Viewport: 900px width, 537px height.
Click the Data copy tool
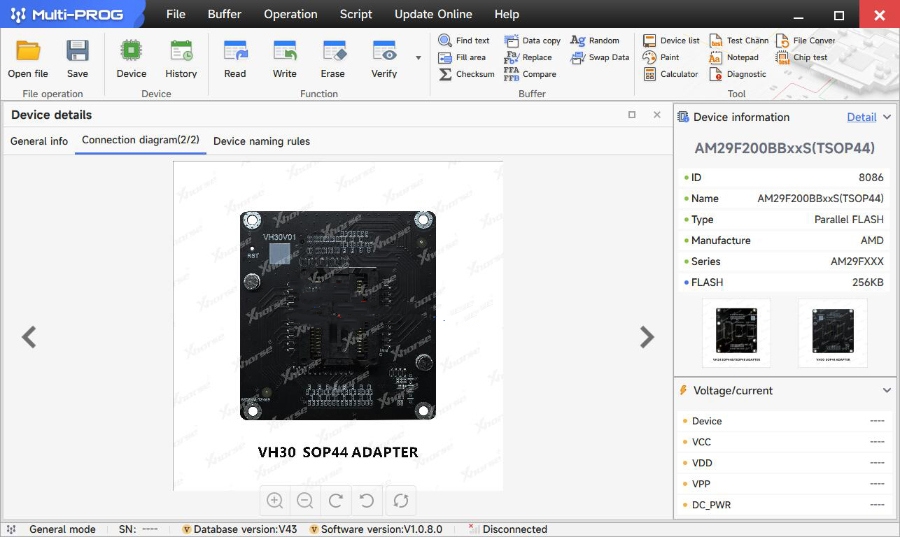click(532, 40)
